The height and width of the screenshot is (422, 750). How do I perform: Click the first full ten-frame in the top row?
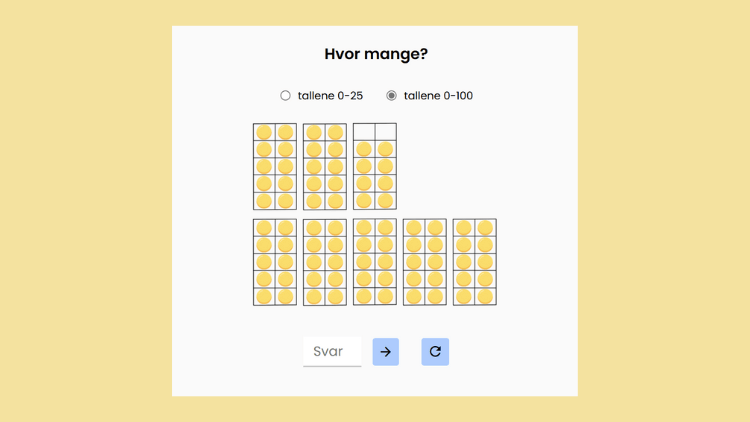coord(275,166)
